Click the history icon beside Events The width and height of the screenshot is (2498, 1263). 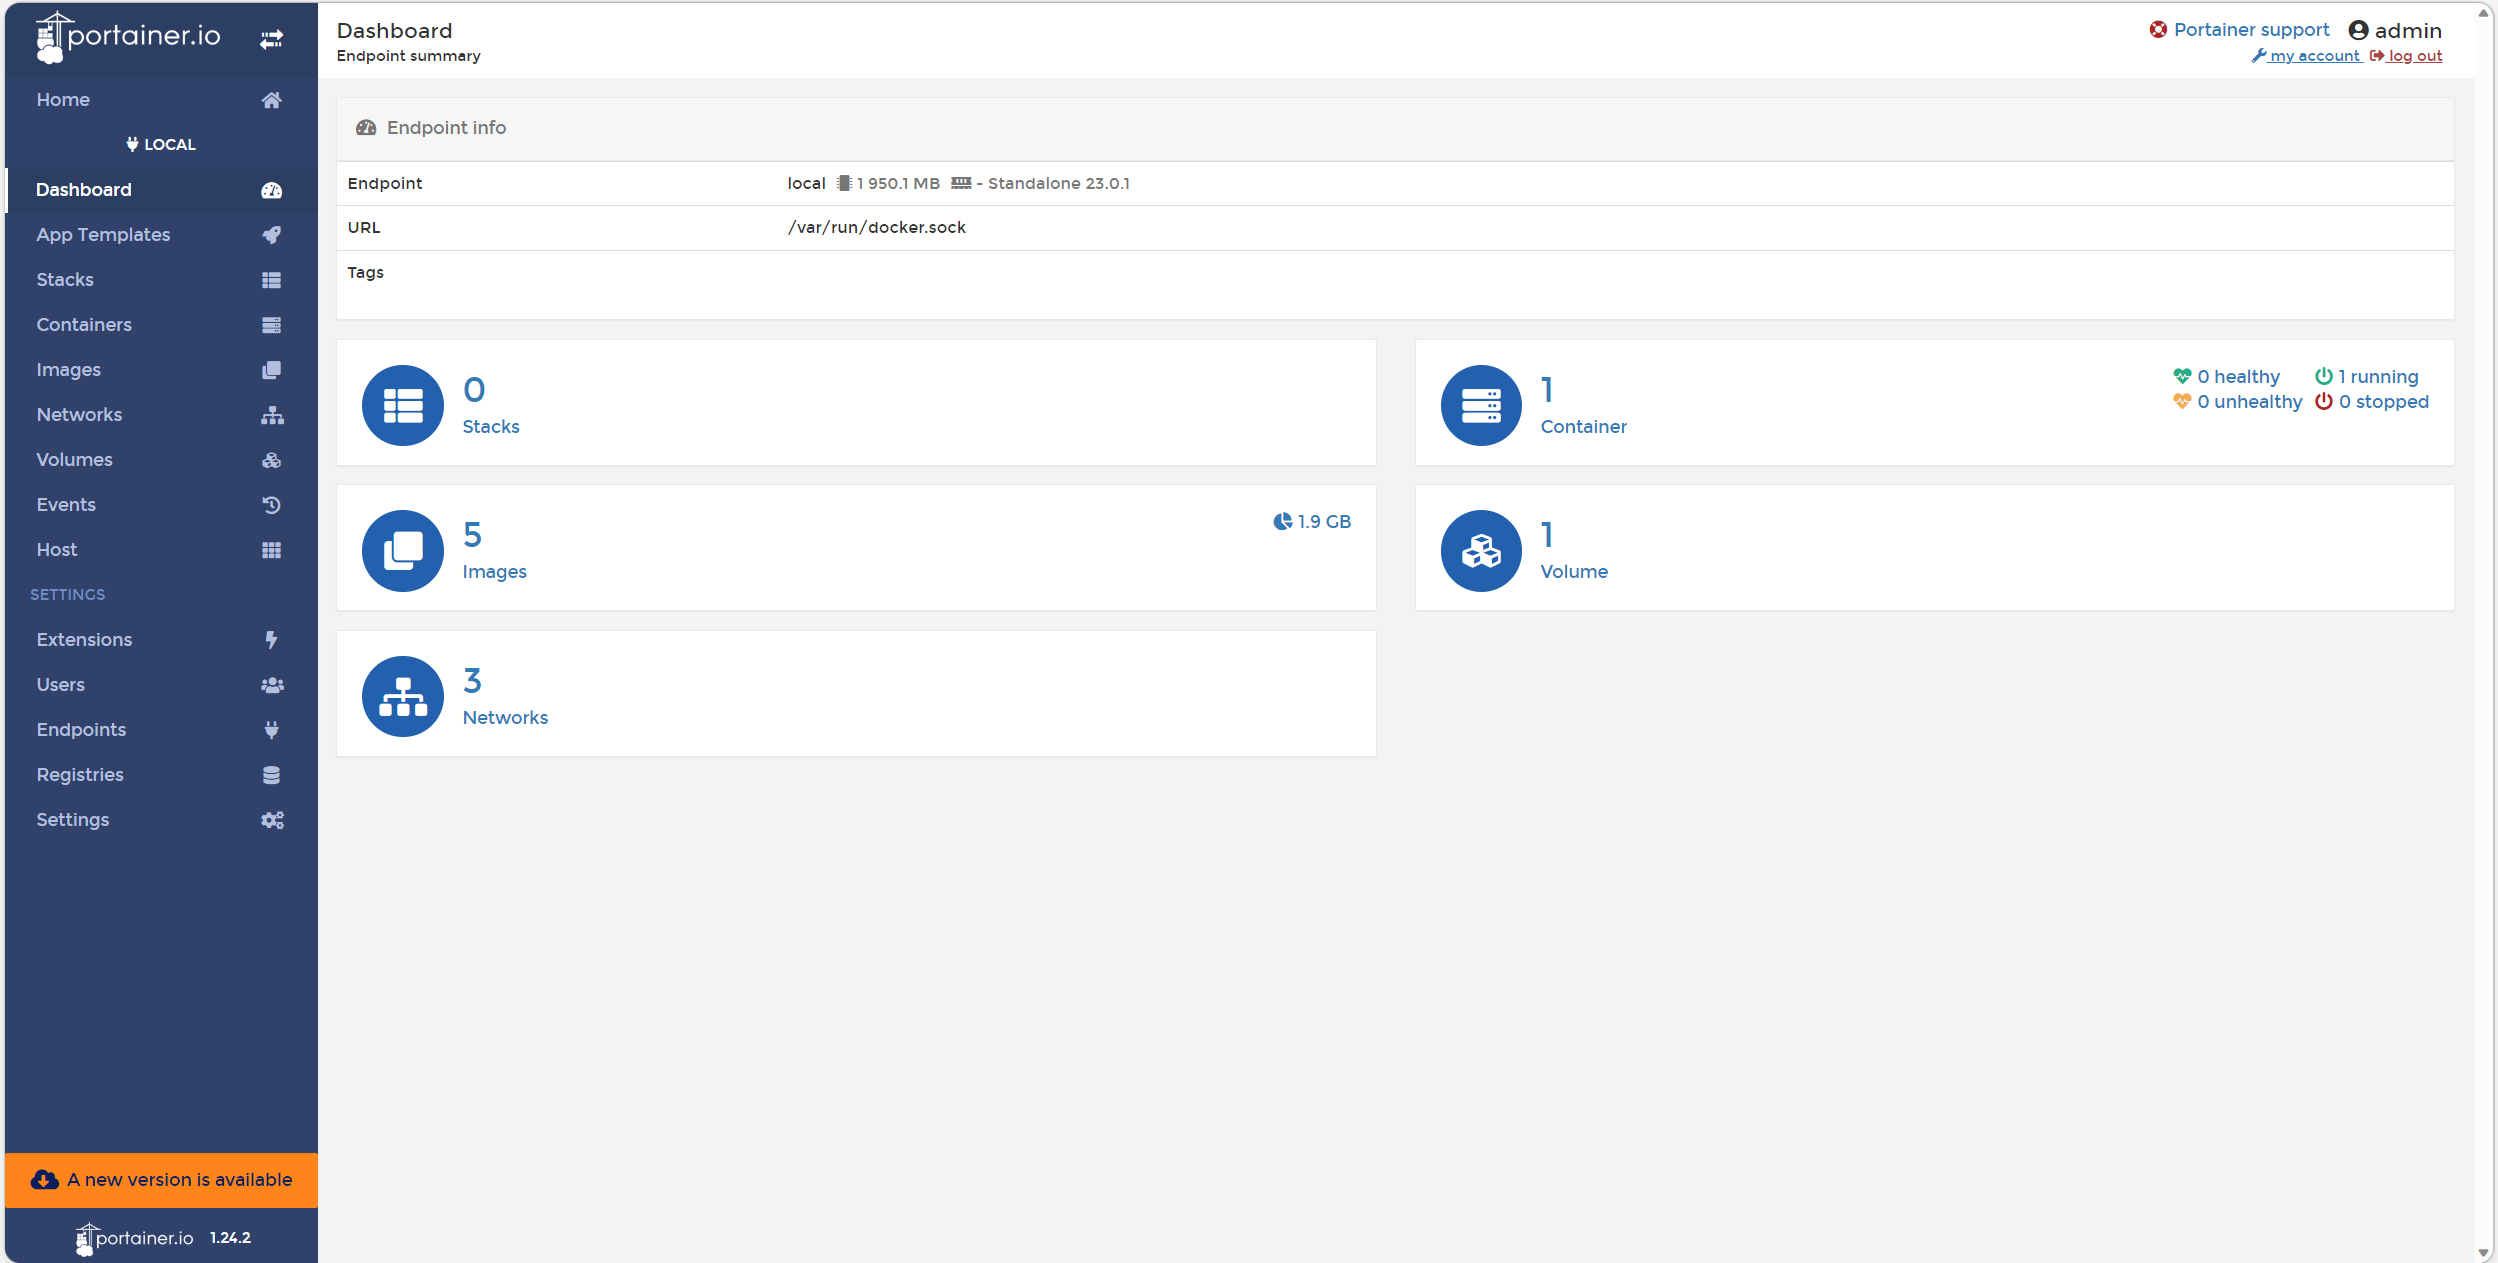(x=271, y=505)
